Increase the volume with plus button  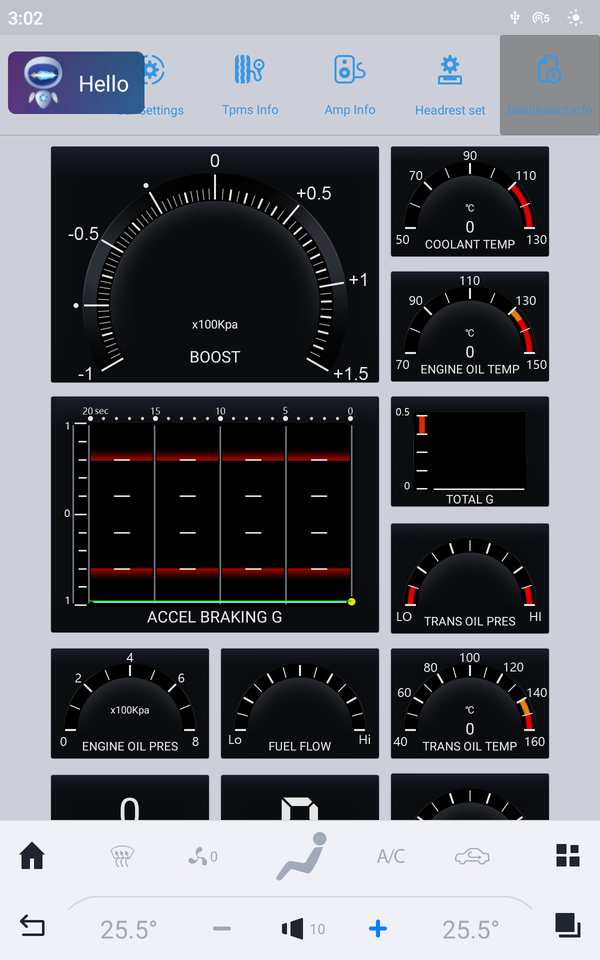click(x=378, y=929)
